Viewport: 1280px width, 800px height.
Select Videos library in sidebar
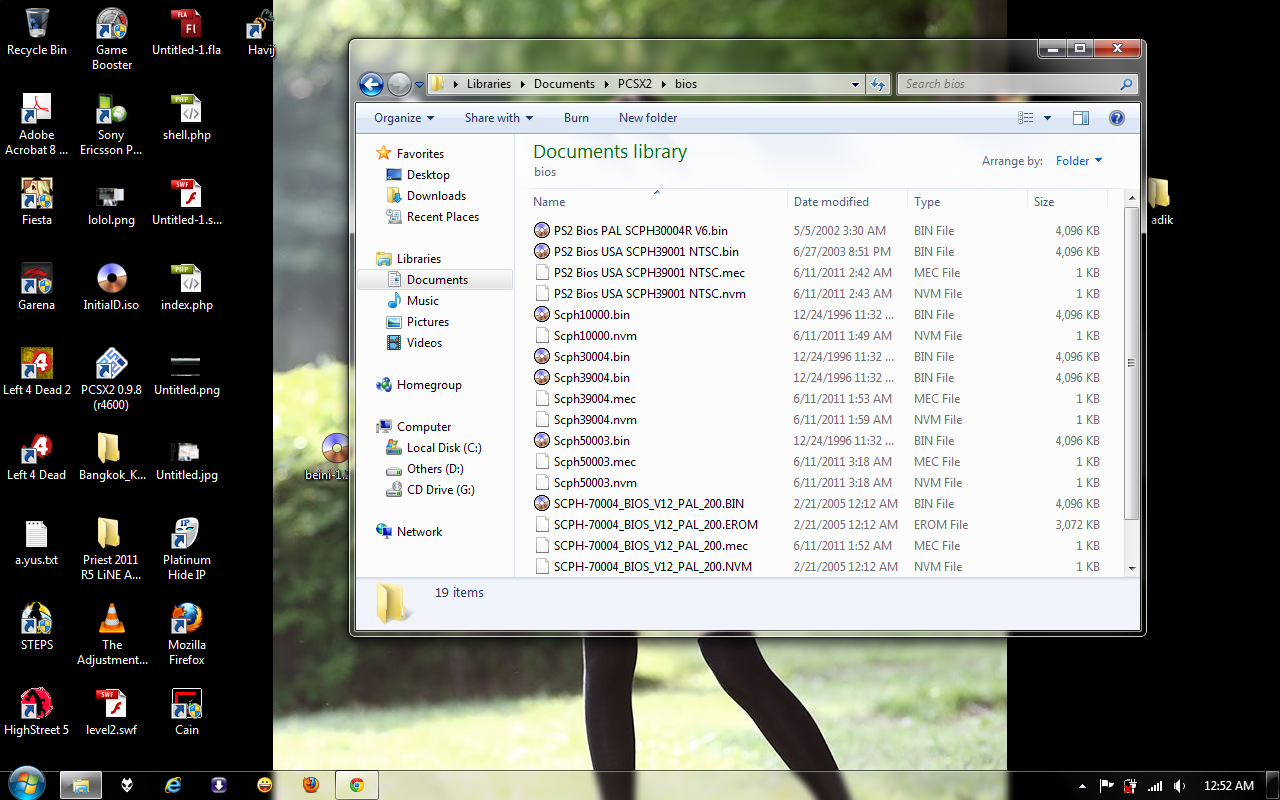[424, 343]
